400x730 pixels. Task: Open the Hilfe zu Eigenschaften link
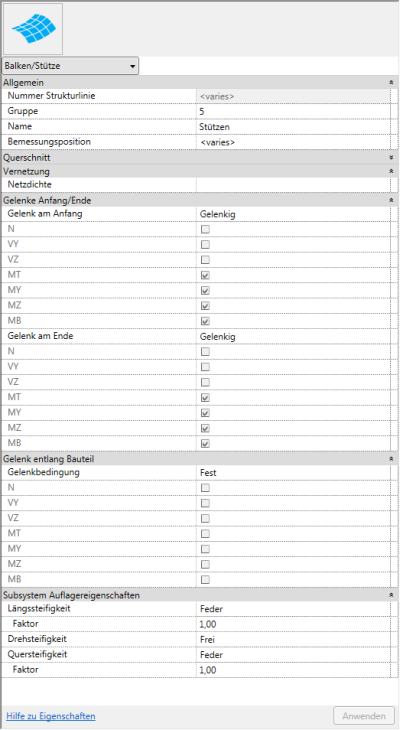(51, 716)
